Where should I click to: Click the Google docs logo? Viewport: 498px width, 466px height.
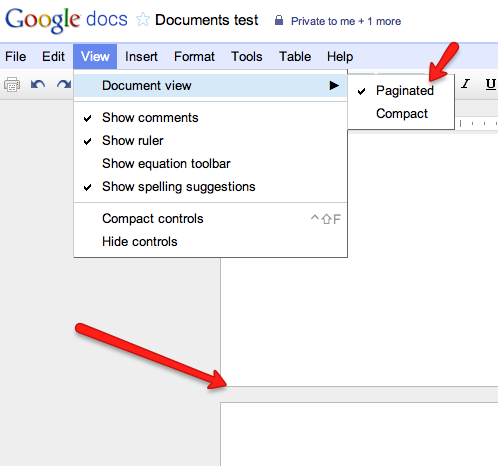66,20
